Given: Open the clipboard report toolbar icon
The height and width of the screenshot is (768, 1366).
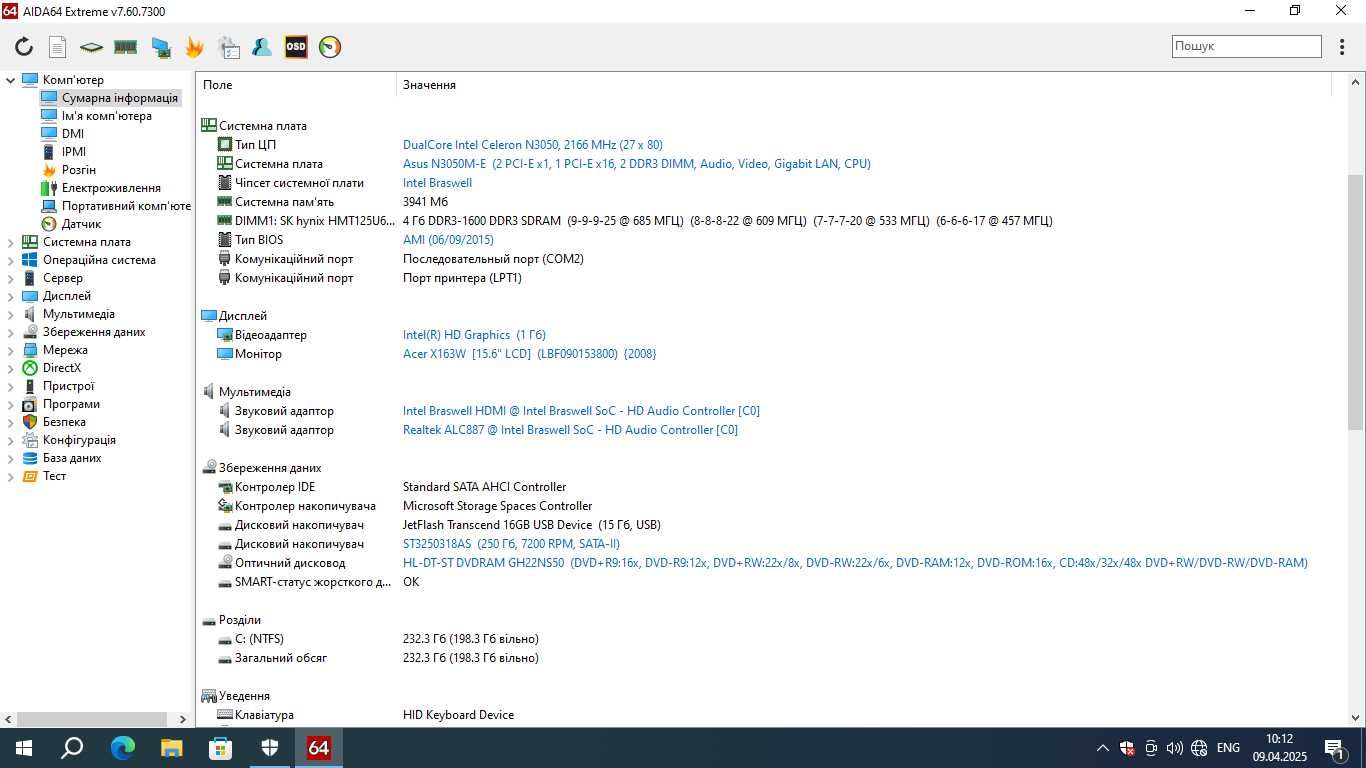Looking at the screenshot, I should pyautogui.click(x=229, y=47).
